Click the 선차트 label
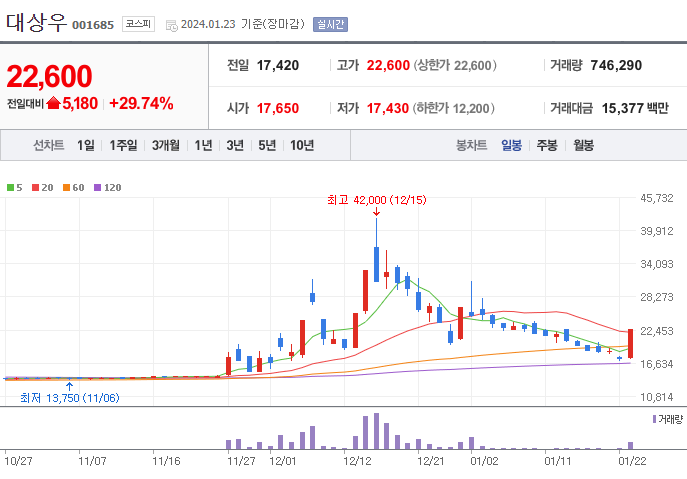 click(49, 145)
